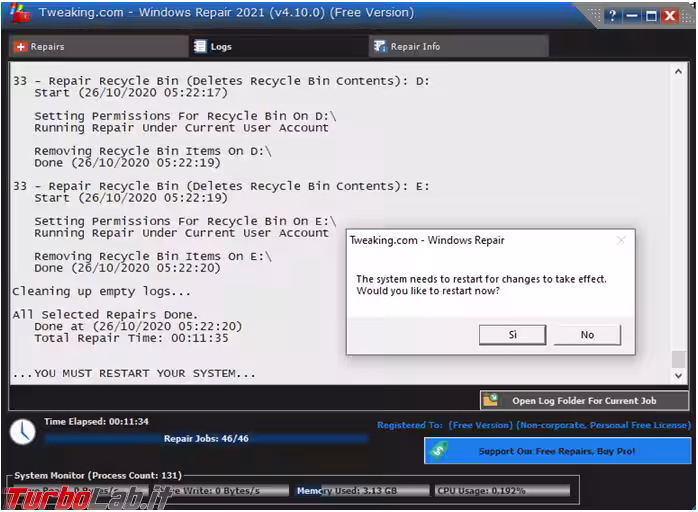Click the Drive Write Bytes/s meter
This screenshot has width=698, height=512.
tap(220, 491)
